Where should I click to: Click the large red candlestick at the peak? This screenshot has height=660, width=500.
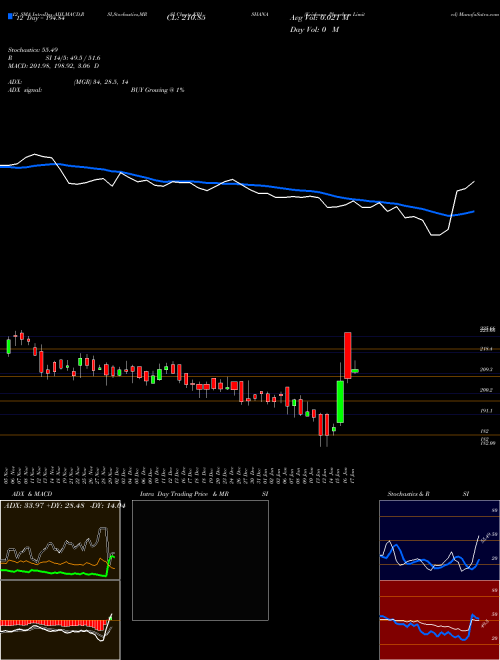click(348, 355)
